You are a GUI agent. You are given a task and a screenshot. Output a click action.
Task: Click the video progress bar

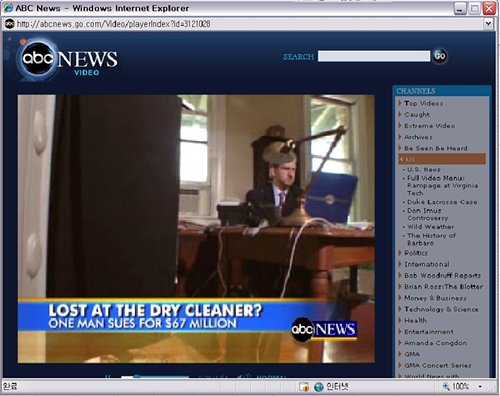pyautogui.click(x=155, y=377)
